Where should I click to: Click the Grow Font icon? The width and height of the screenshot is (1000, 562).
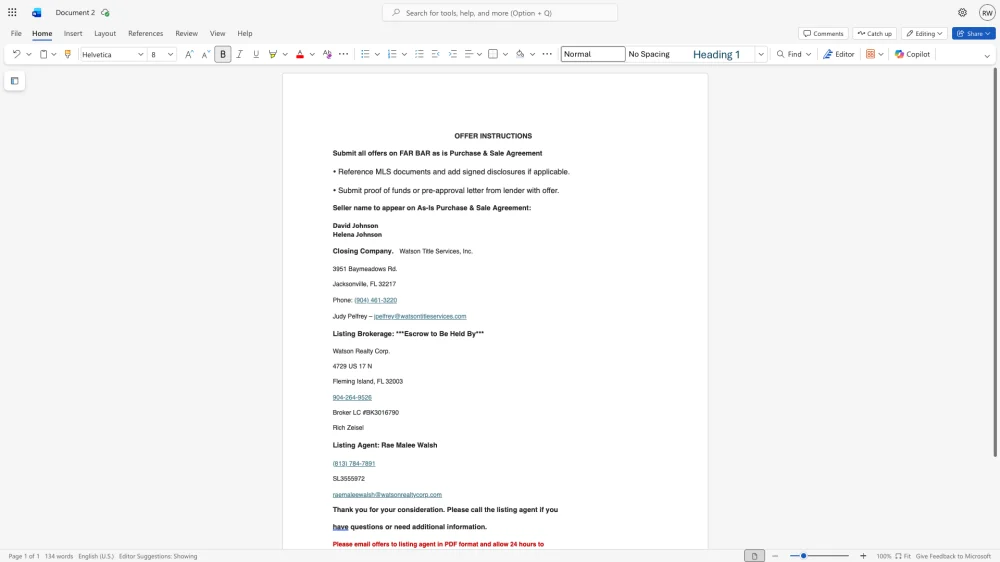coord(189,54)
